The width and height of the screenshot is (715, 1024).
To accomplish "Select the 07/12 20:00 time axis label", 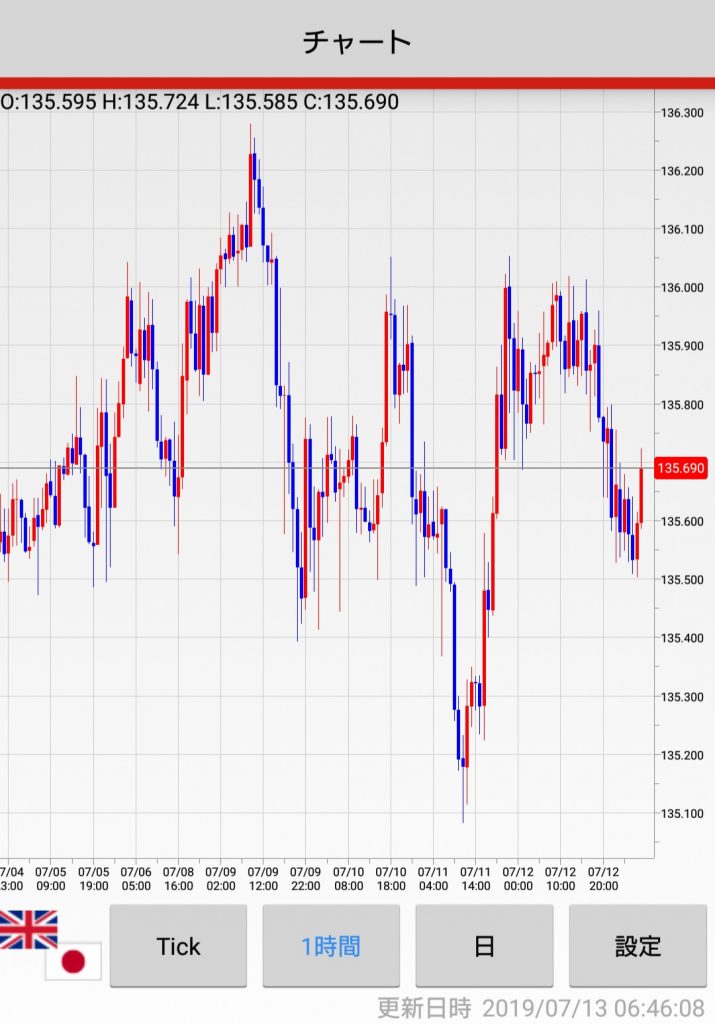I will (603, 878).
